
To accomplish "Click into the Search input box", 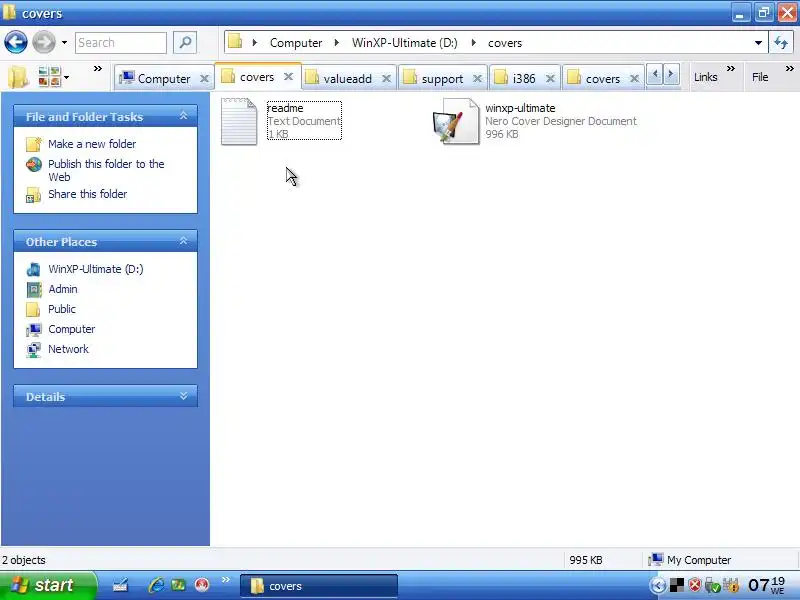I will coord(121,43).
